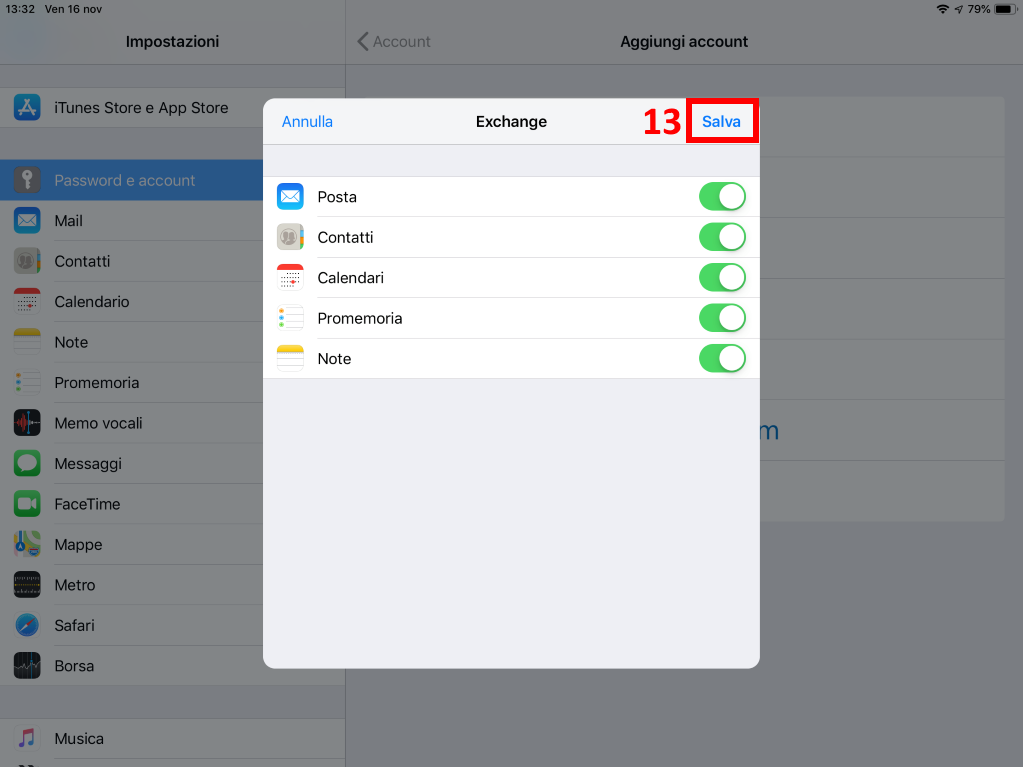Tap the Note icon in Exchange dialog
Screen dimensions: 1023x767
(290, 358)
